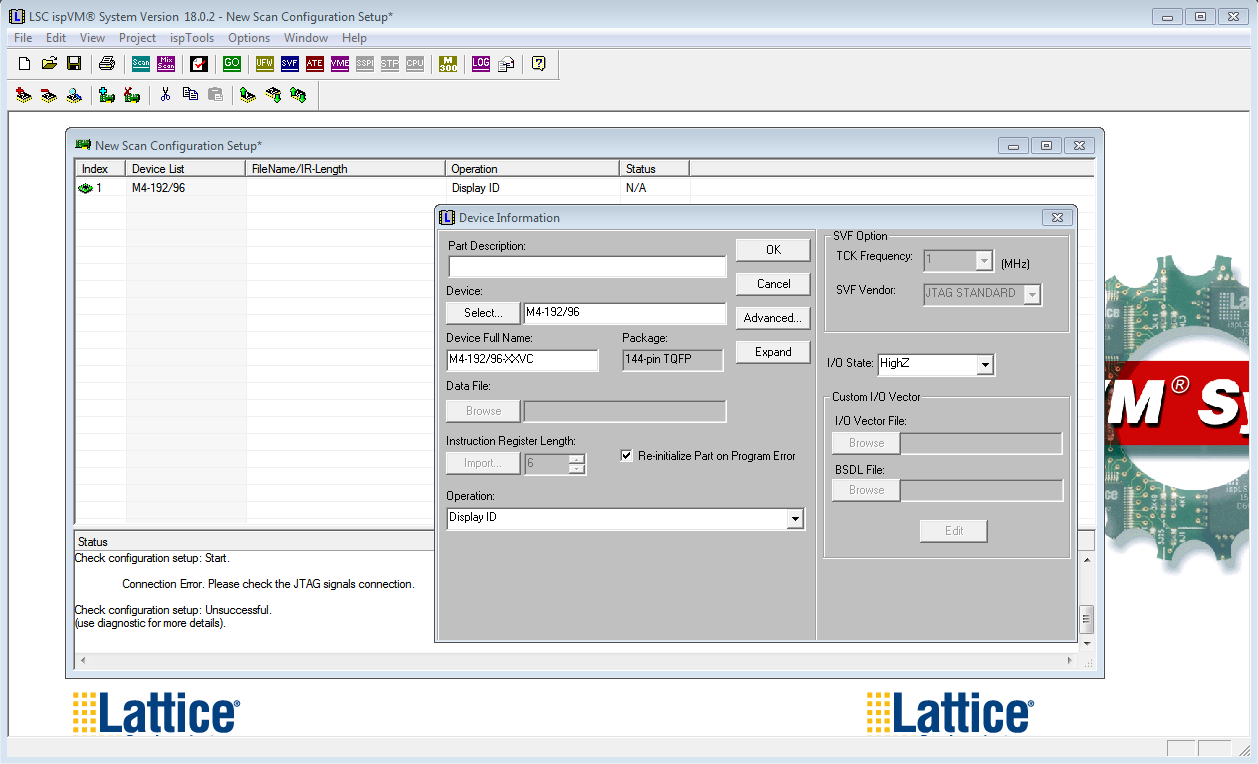Open the Options menu

249,38
